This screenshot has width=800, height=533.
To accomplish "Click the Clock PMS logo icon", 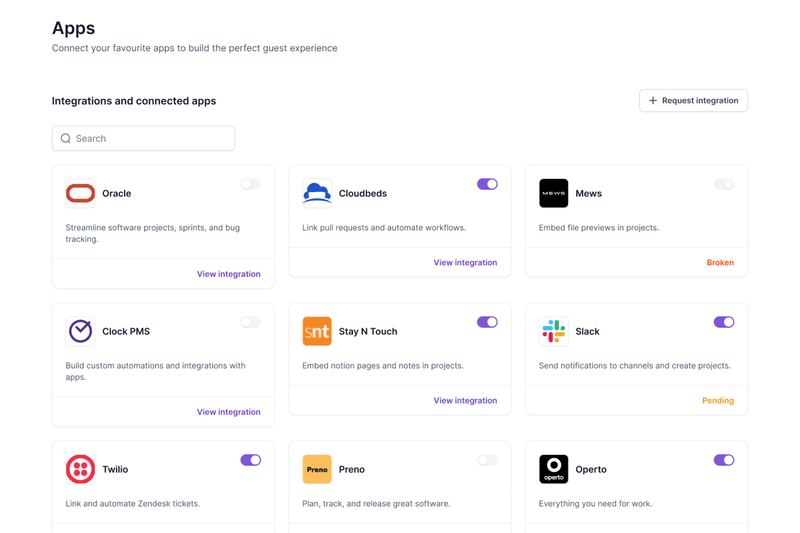I will (x=80, y=331).
